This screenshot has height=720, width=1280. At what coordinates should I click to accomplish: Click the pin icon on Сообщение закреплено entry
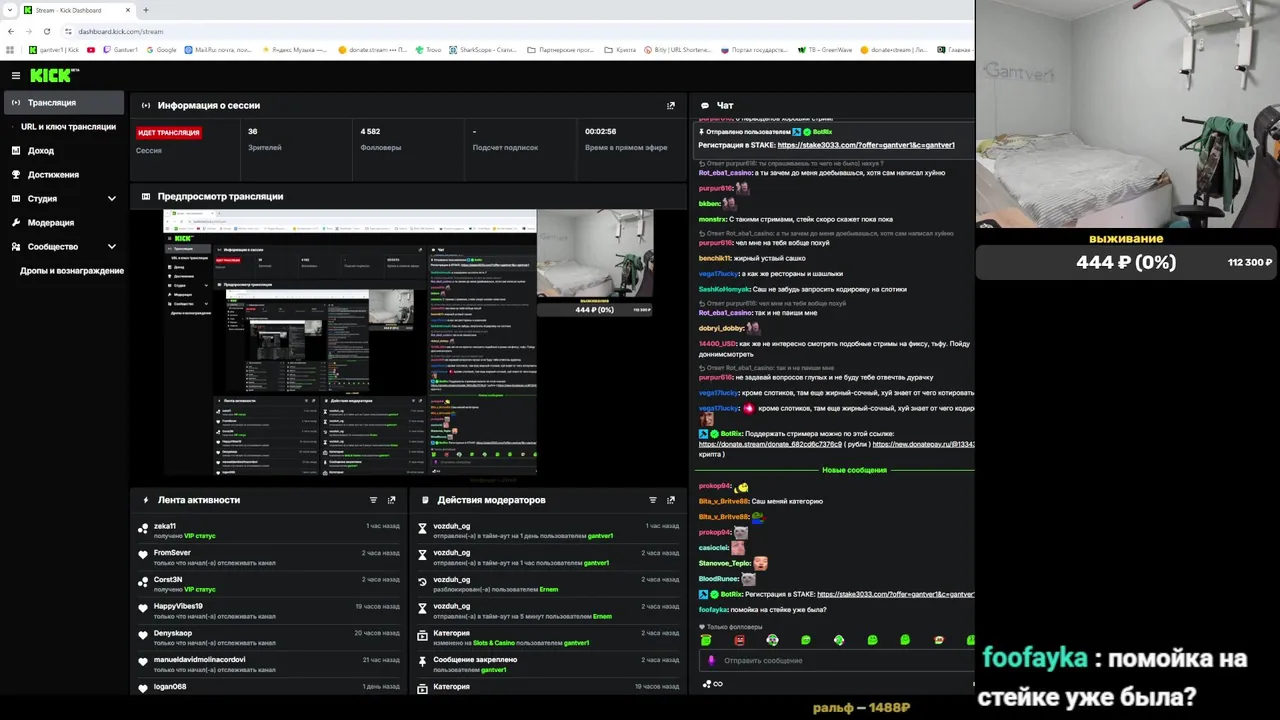pos(423,664)
